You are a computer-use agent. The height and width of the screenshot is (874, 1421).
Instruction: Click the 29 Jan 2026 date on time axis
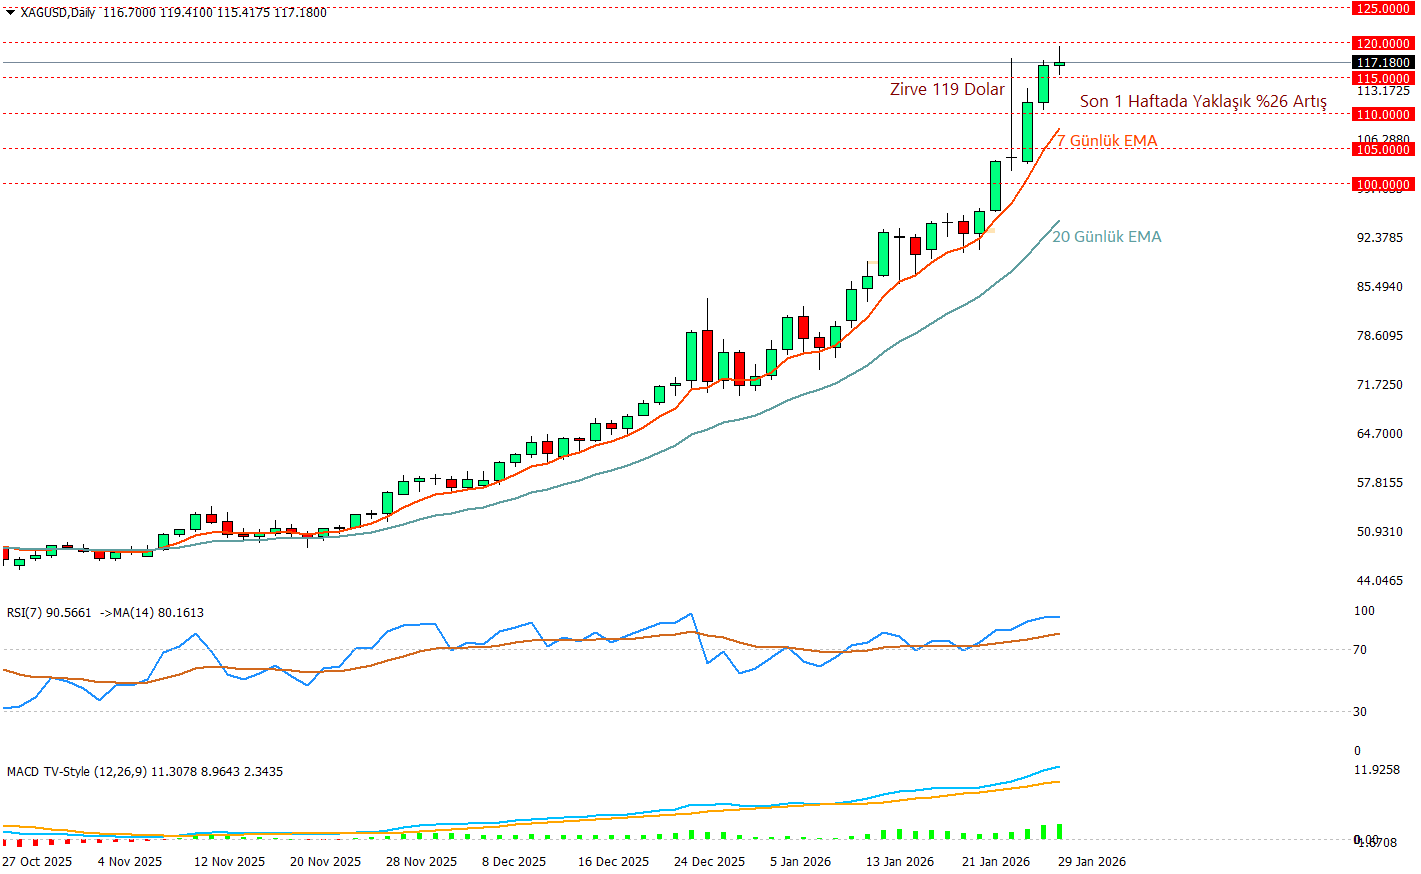(x=1092, y=862)
